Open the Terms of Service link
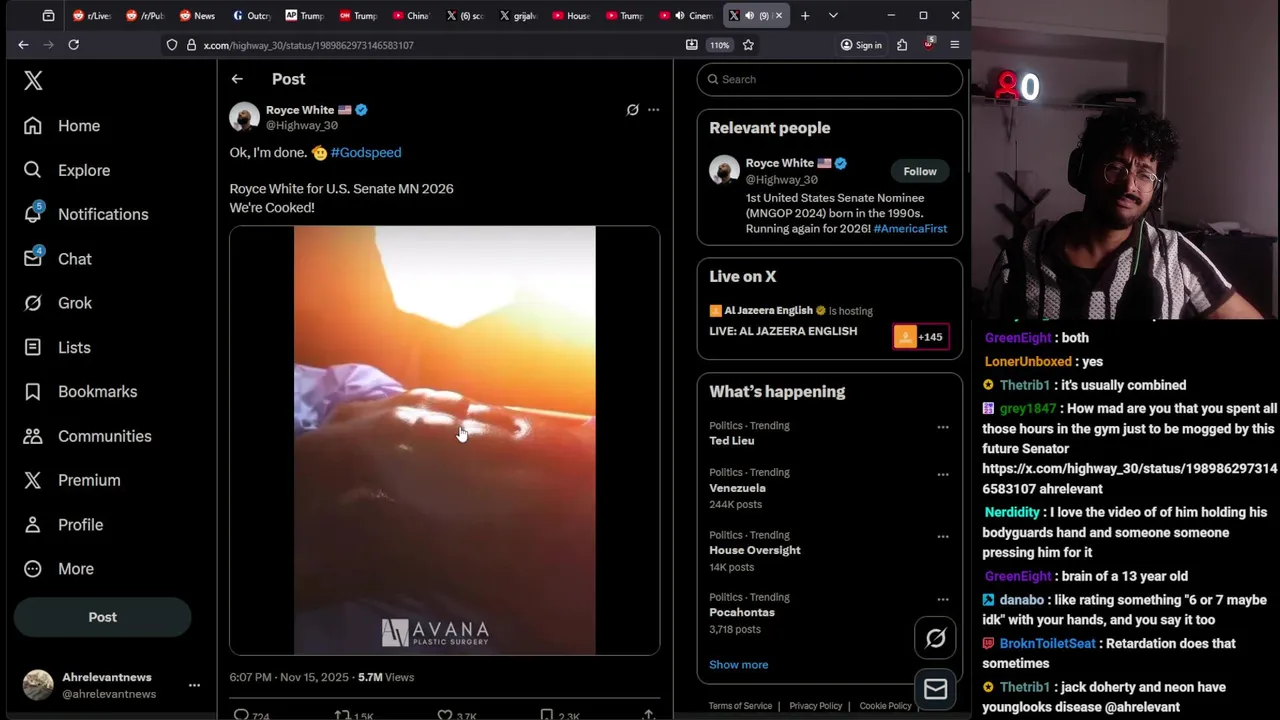 (x=740, y=706)
